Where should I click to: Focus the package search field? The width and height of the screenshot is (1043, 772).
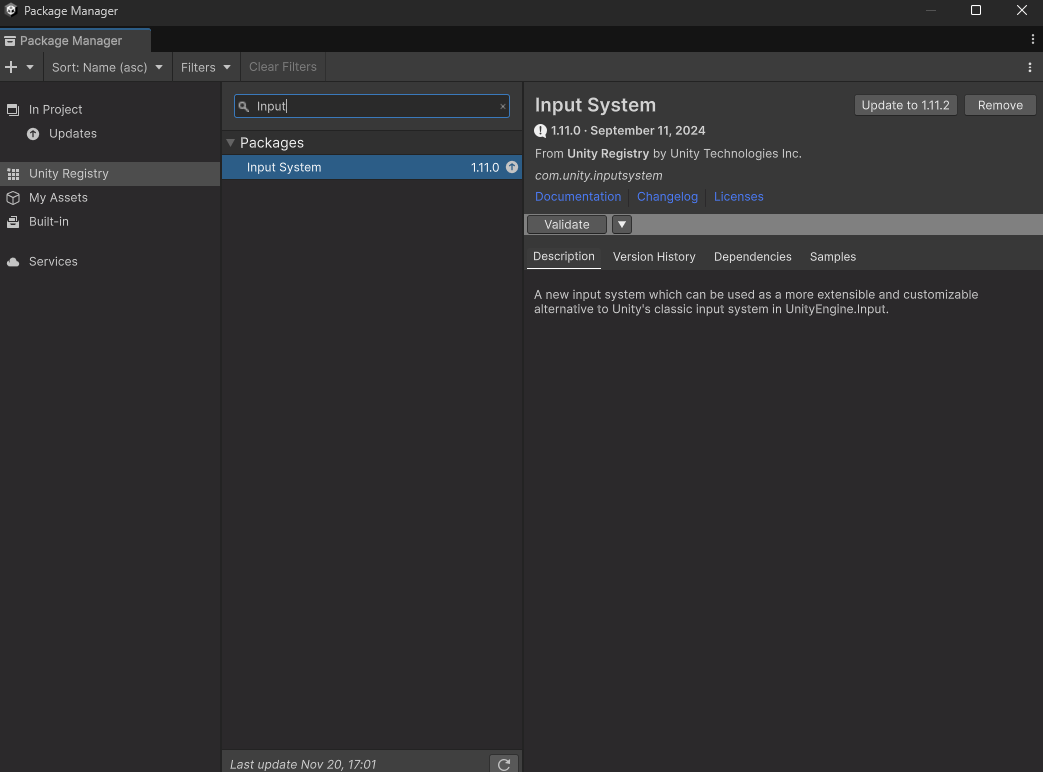(x=372, y=106)
